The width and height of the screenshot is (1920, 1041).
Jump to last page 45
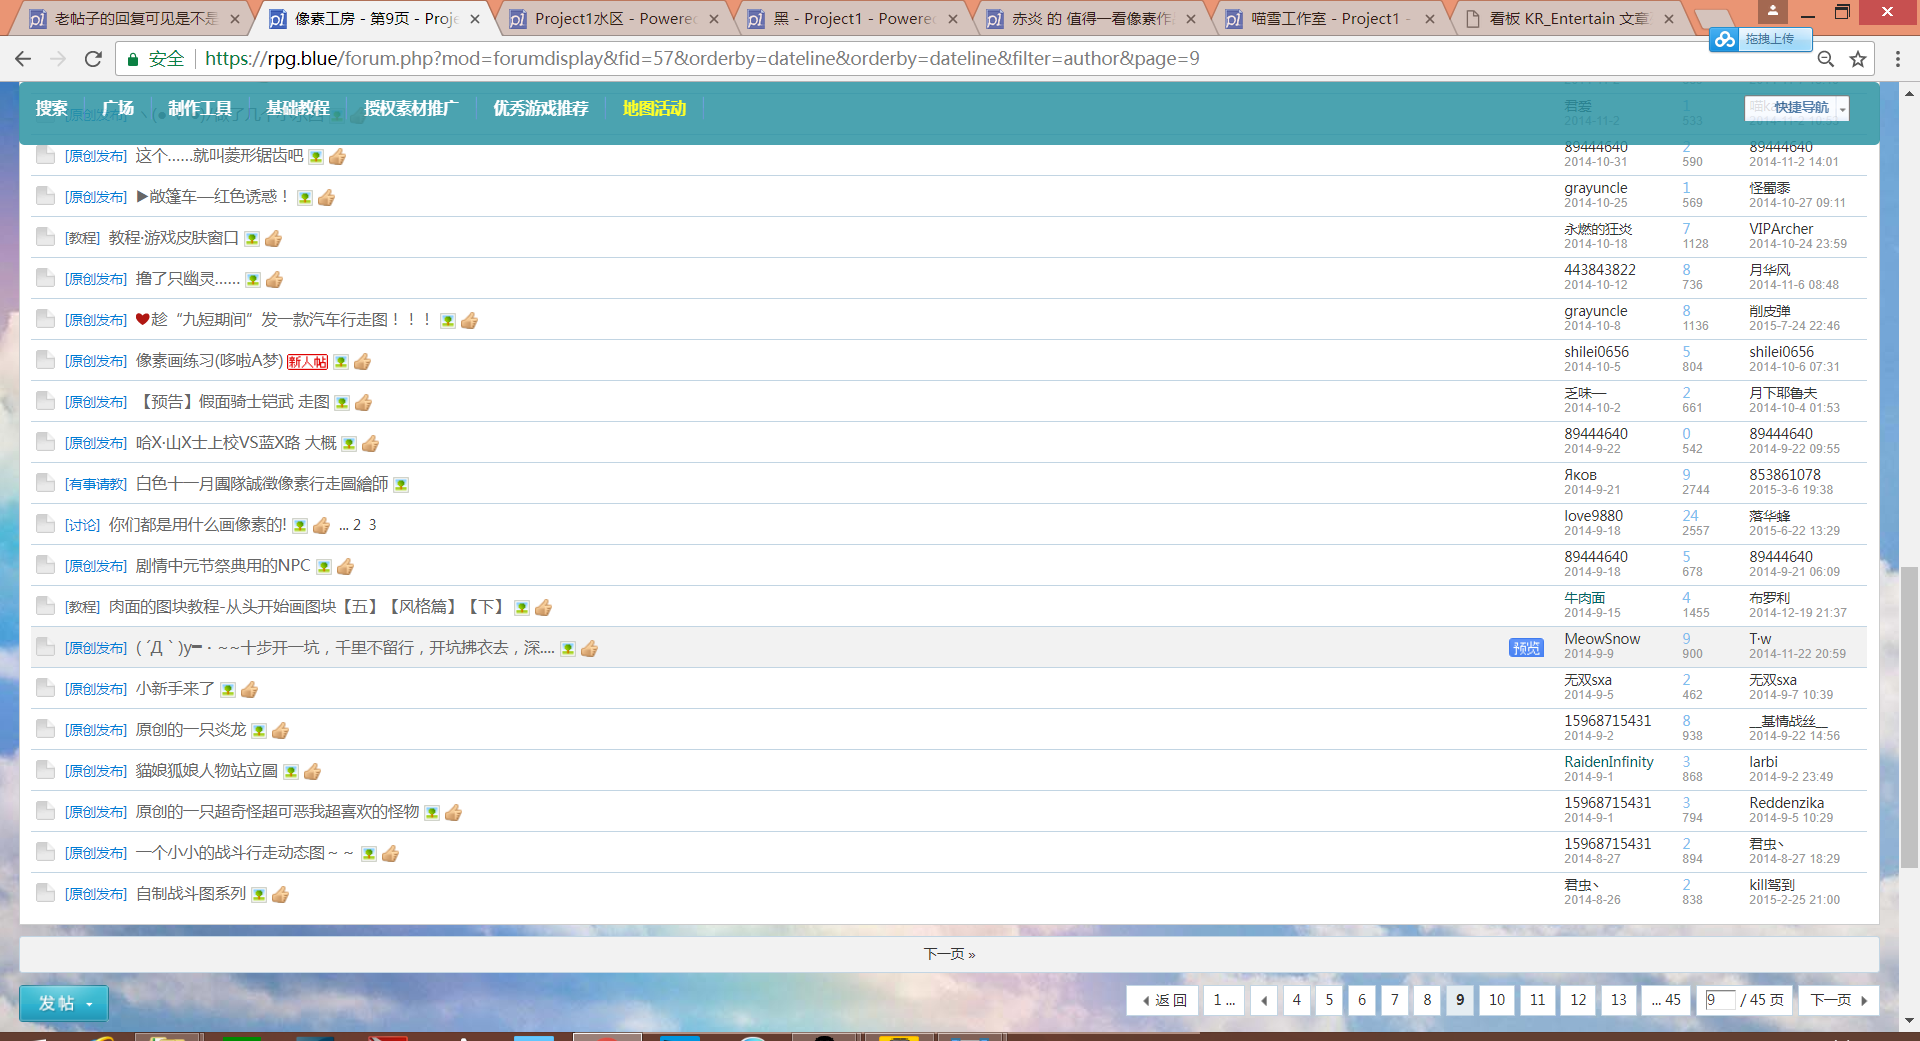pos(1666,1000)
